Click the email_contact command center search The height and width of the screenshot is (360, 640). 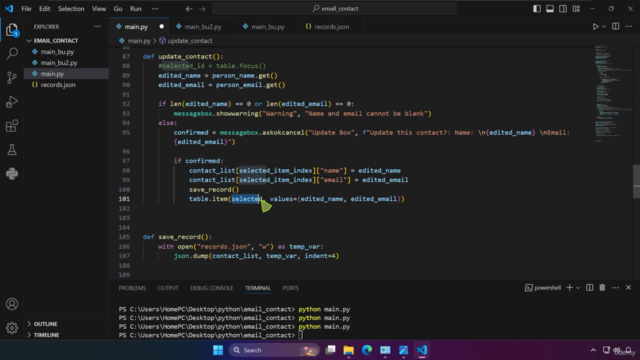click(334, 9)
